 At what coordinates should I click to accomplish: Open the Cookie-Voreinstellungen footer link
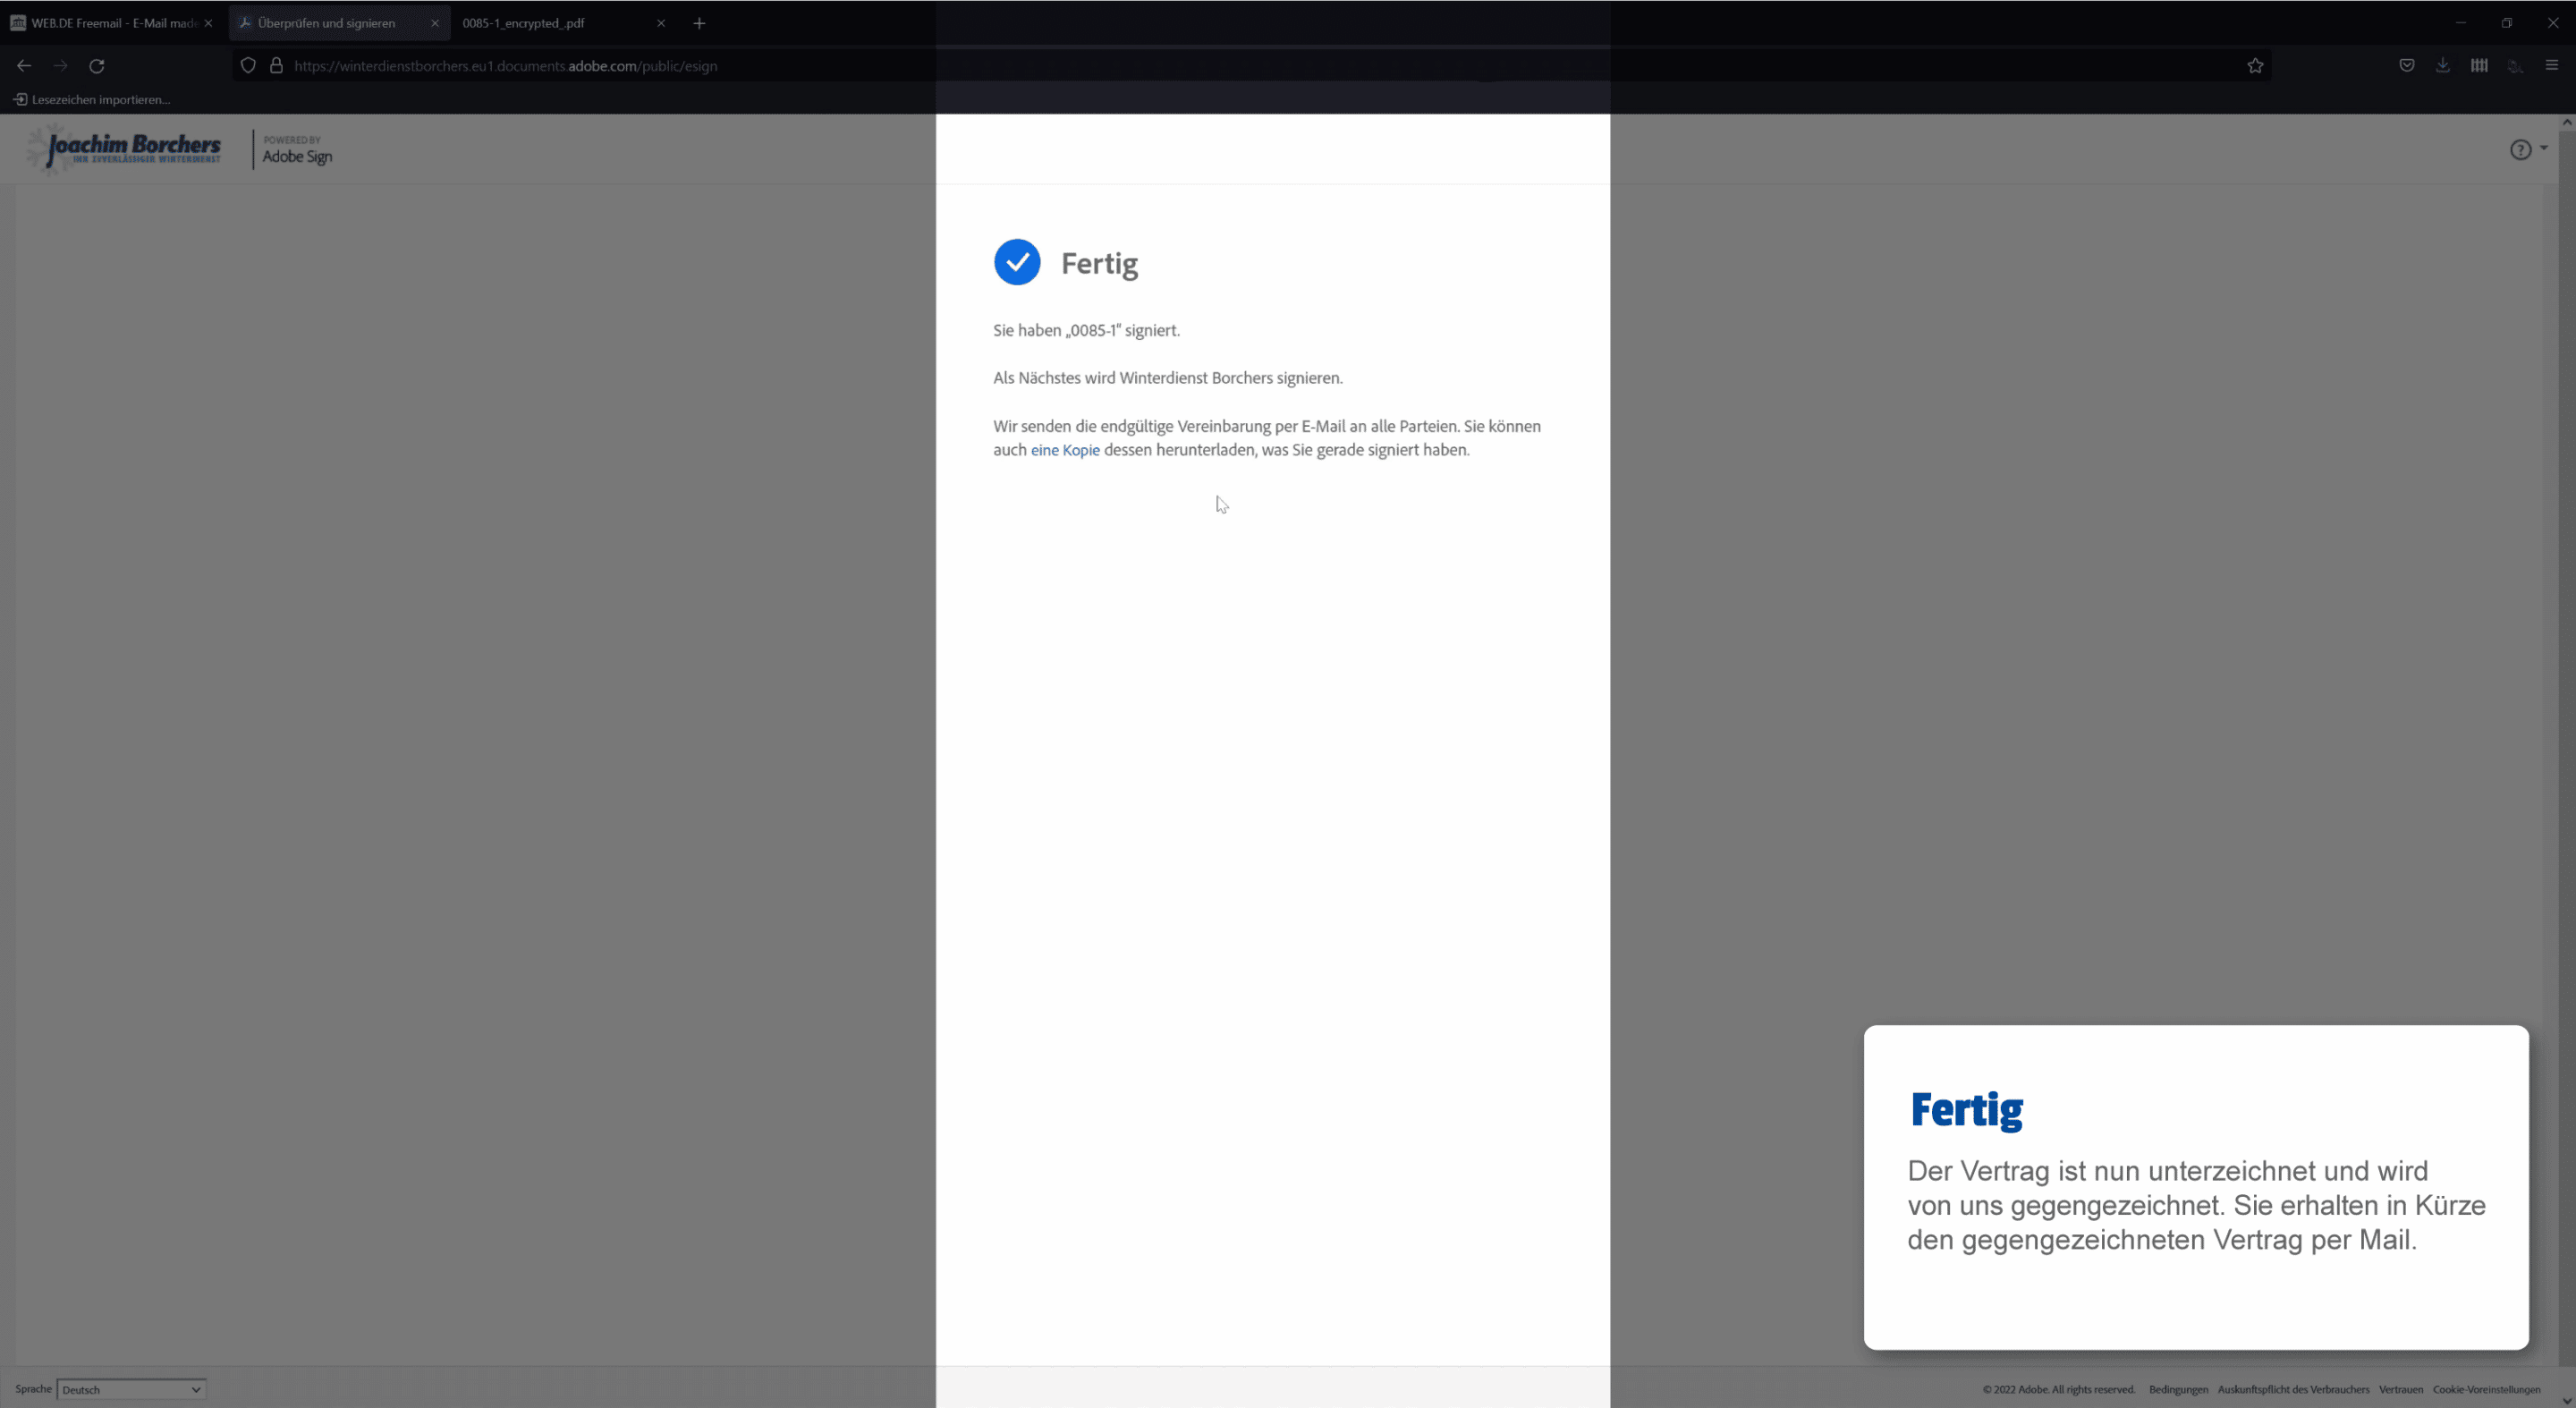[x=2486, y=1389]
